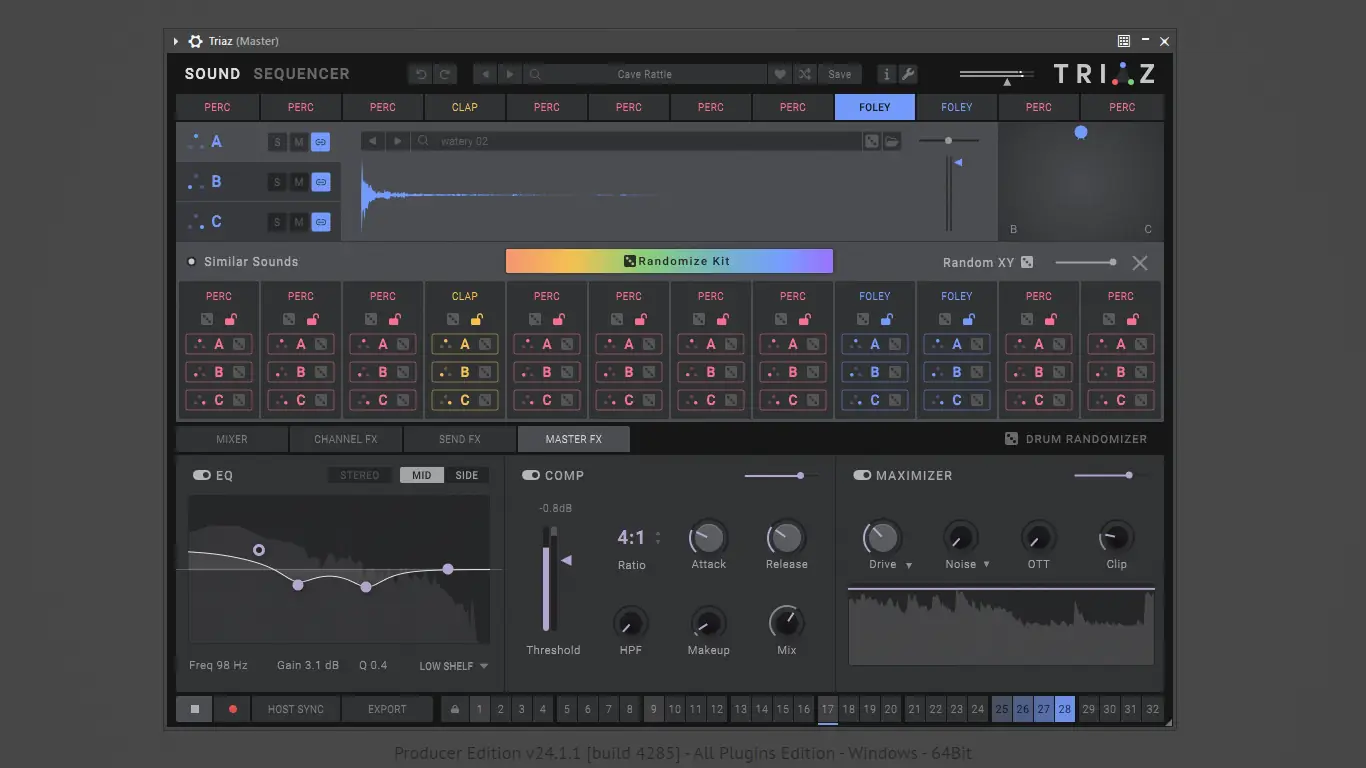Select the MASTER FX tab
The width and height of the screenshot is (1366, 768).
tap(574, 439)
